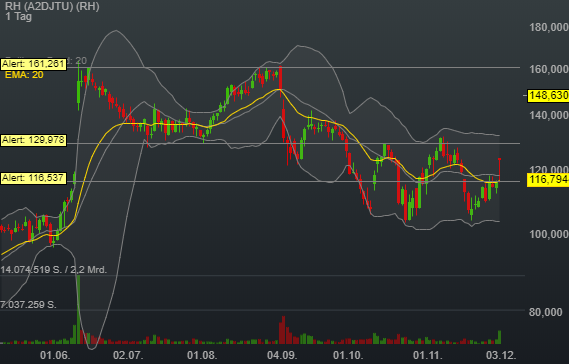
Task: Click the 01.06. date axis label
Action: pyautogui.click(x=54, y=355)
